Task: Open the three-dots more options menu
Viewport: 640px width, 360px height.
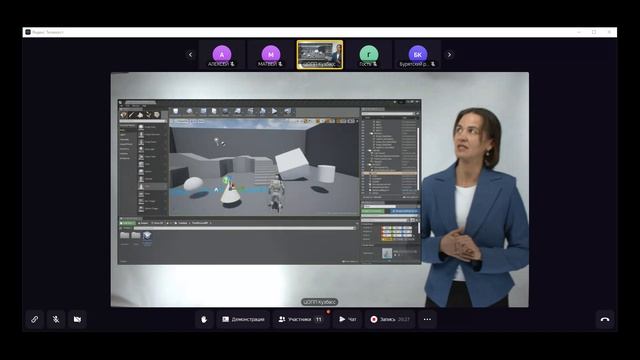Action: click(x=427, y=319)
